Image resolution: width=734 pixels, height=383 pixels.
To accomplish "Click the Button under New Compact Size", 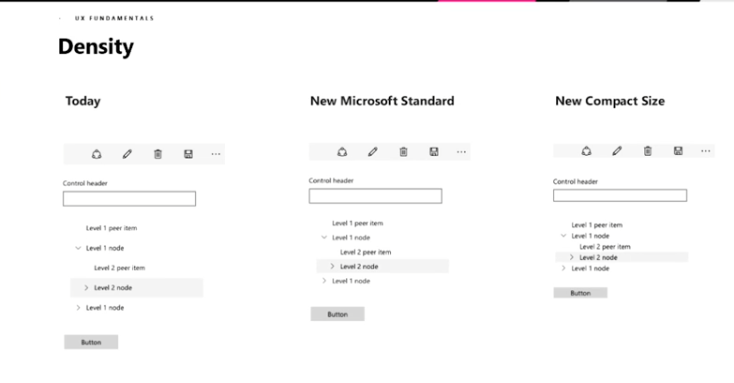I will [x=580, y=293].
